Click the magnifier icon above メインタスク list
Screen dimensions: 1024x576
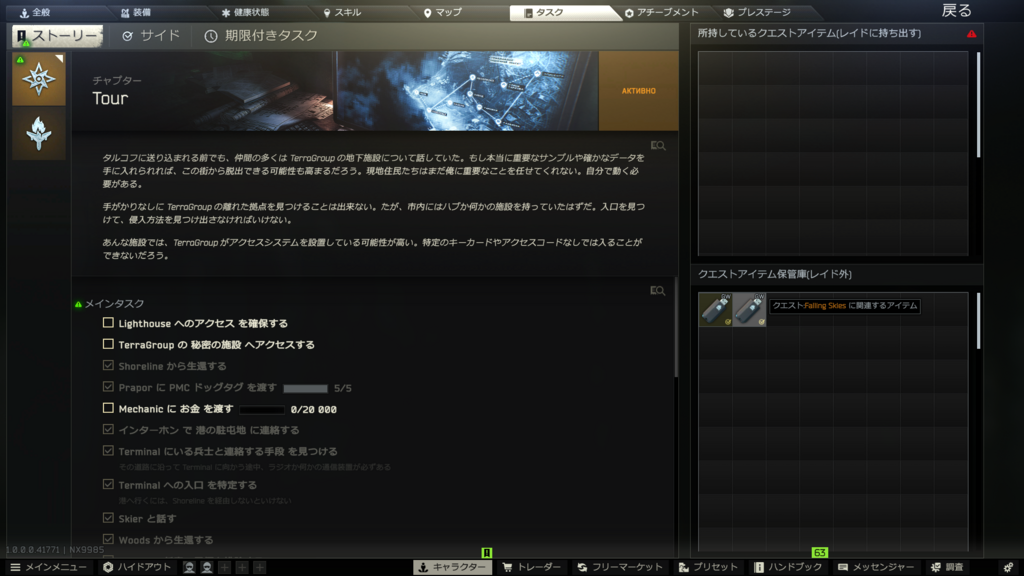click(x=657, y=291)
